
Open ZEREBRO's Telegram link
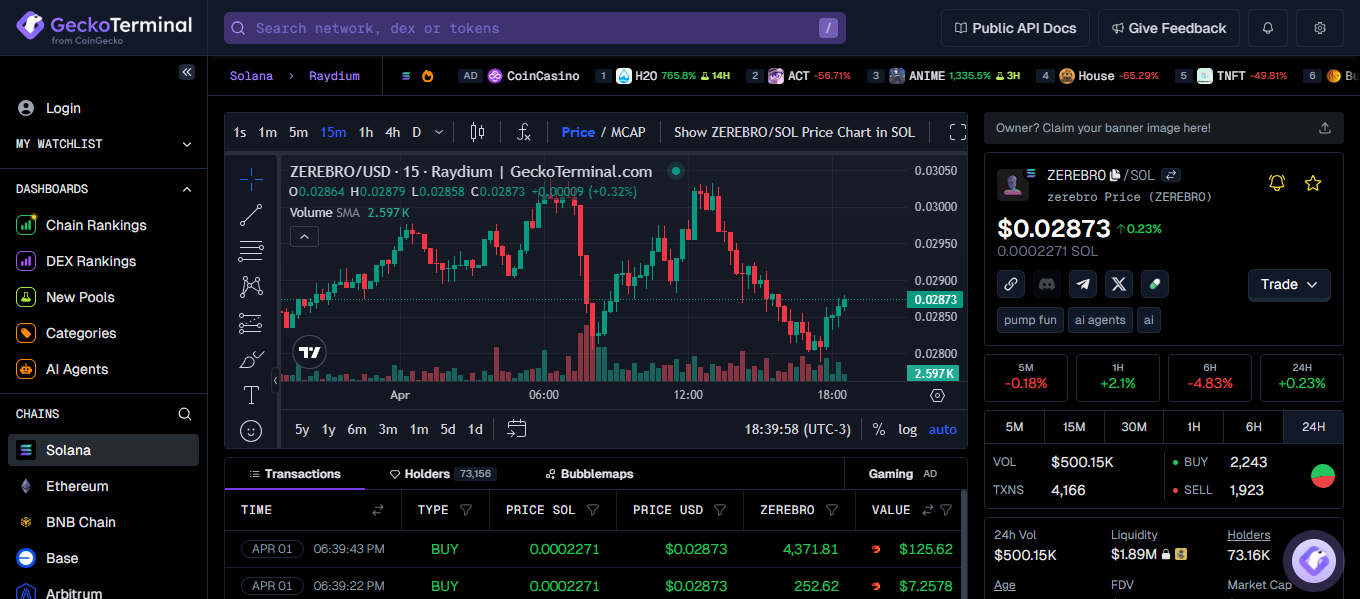1082,284
